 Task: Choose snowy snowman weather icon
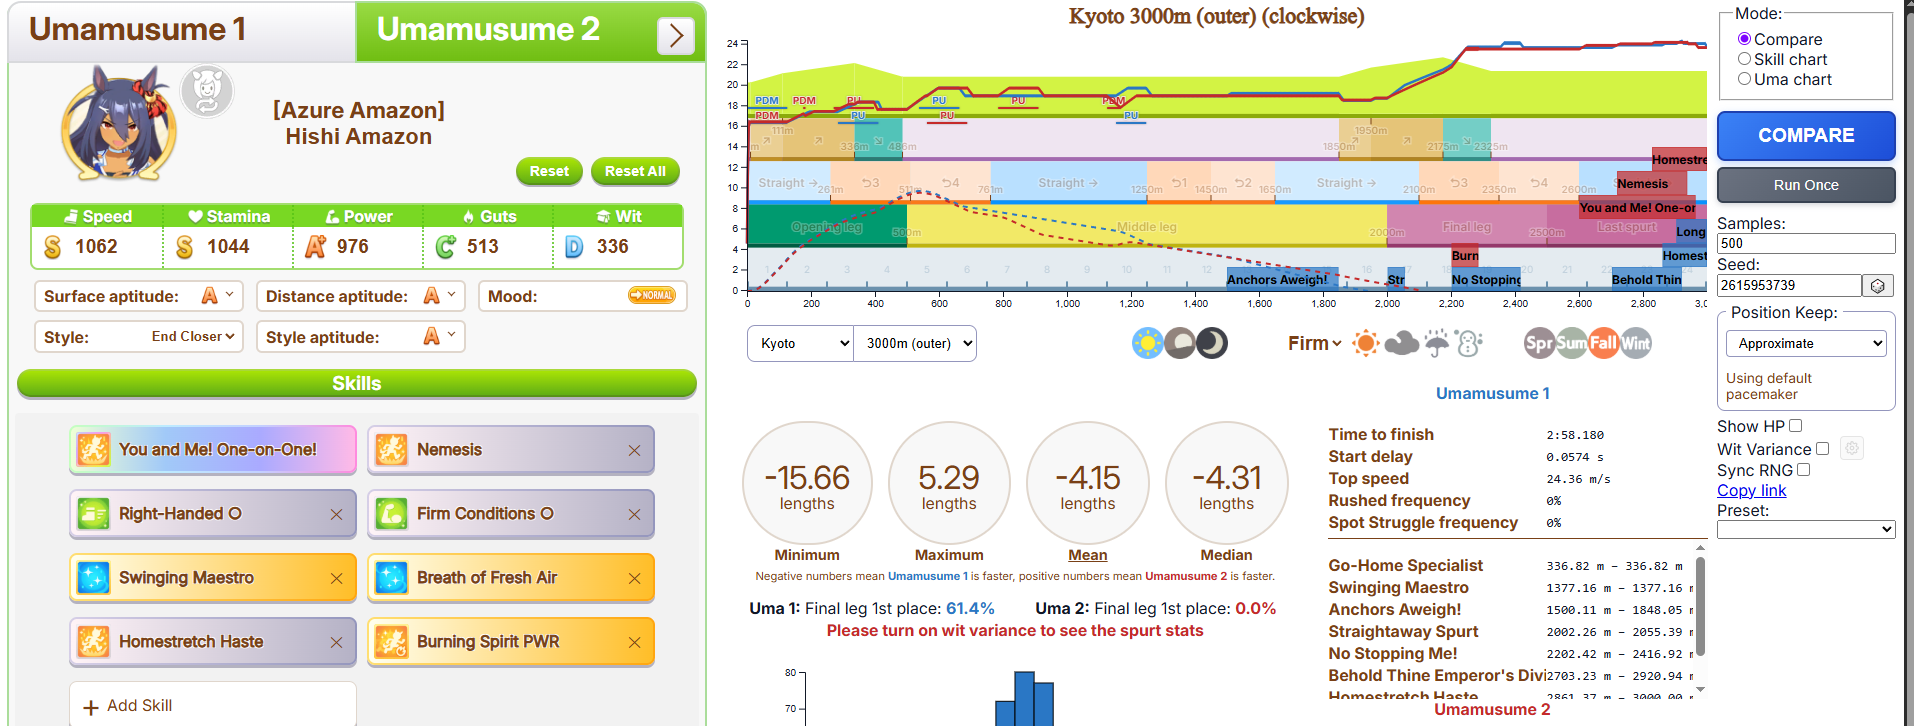coord(1469,344)
